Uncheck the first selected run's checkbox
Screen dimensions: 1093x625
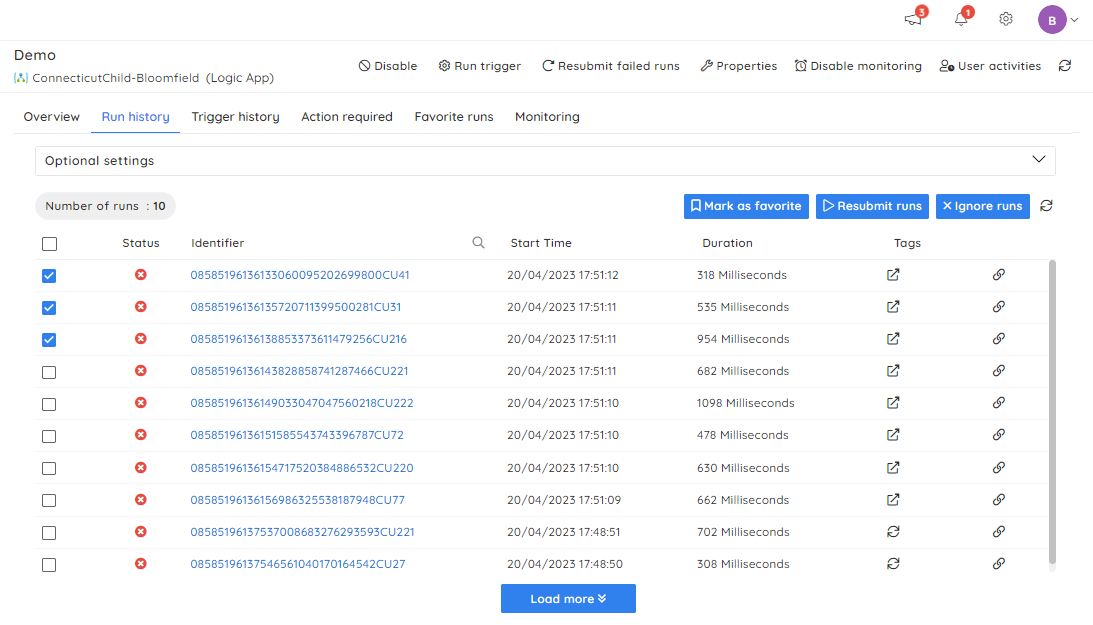49,275
